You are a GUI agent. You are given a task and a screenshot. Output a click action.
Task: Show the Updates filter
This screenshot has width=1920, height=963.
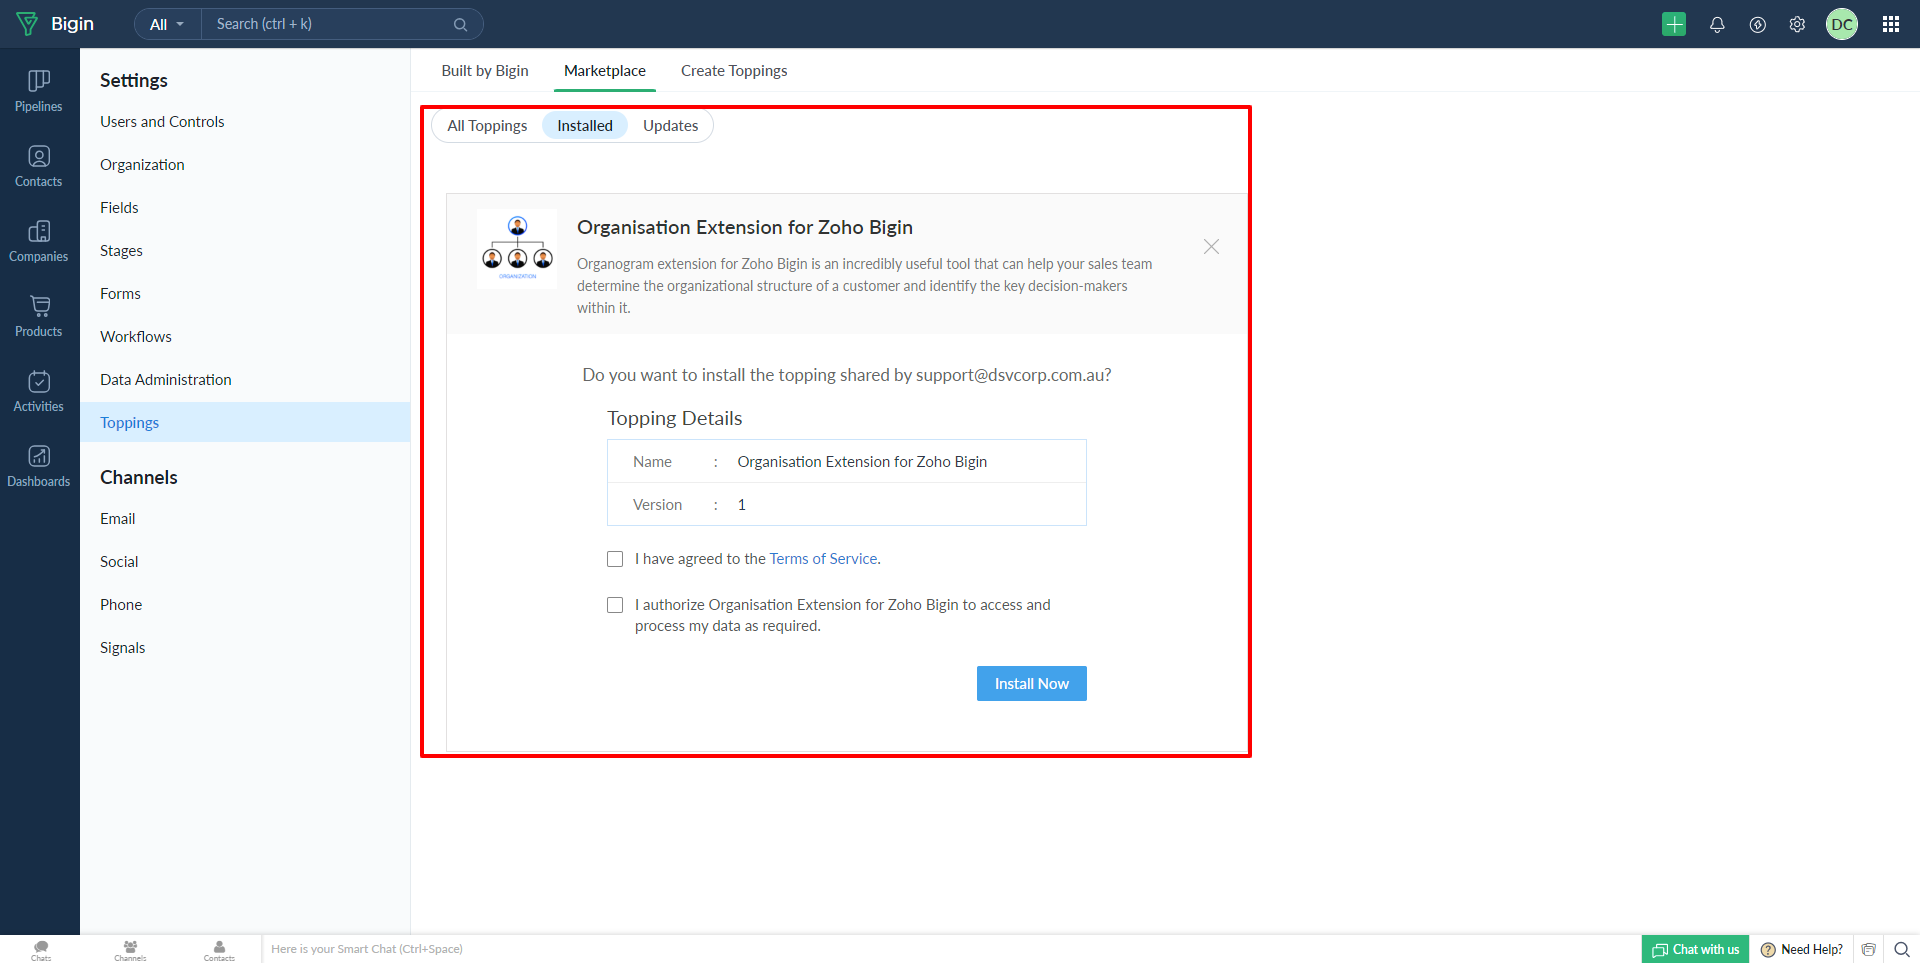[670, 126]
